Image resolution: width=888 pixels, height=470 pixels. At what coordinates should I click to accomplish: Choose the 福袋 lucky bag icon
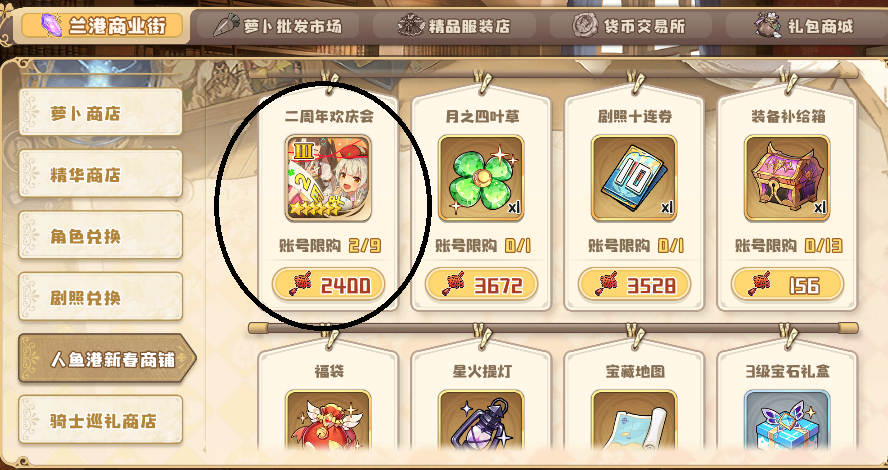[x=328, y=420]
